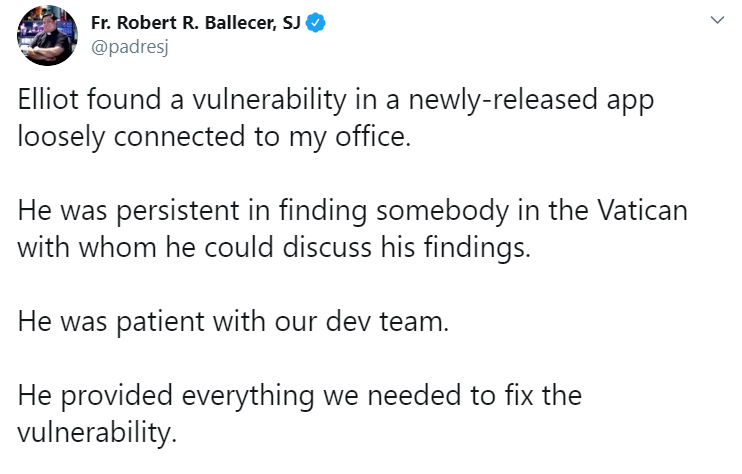Open Fr. Robert Ballecer's profile picture
Image resolution: width=742 pixels, height=474 pixels.
[x=47, y=35]
